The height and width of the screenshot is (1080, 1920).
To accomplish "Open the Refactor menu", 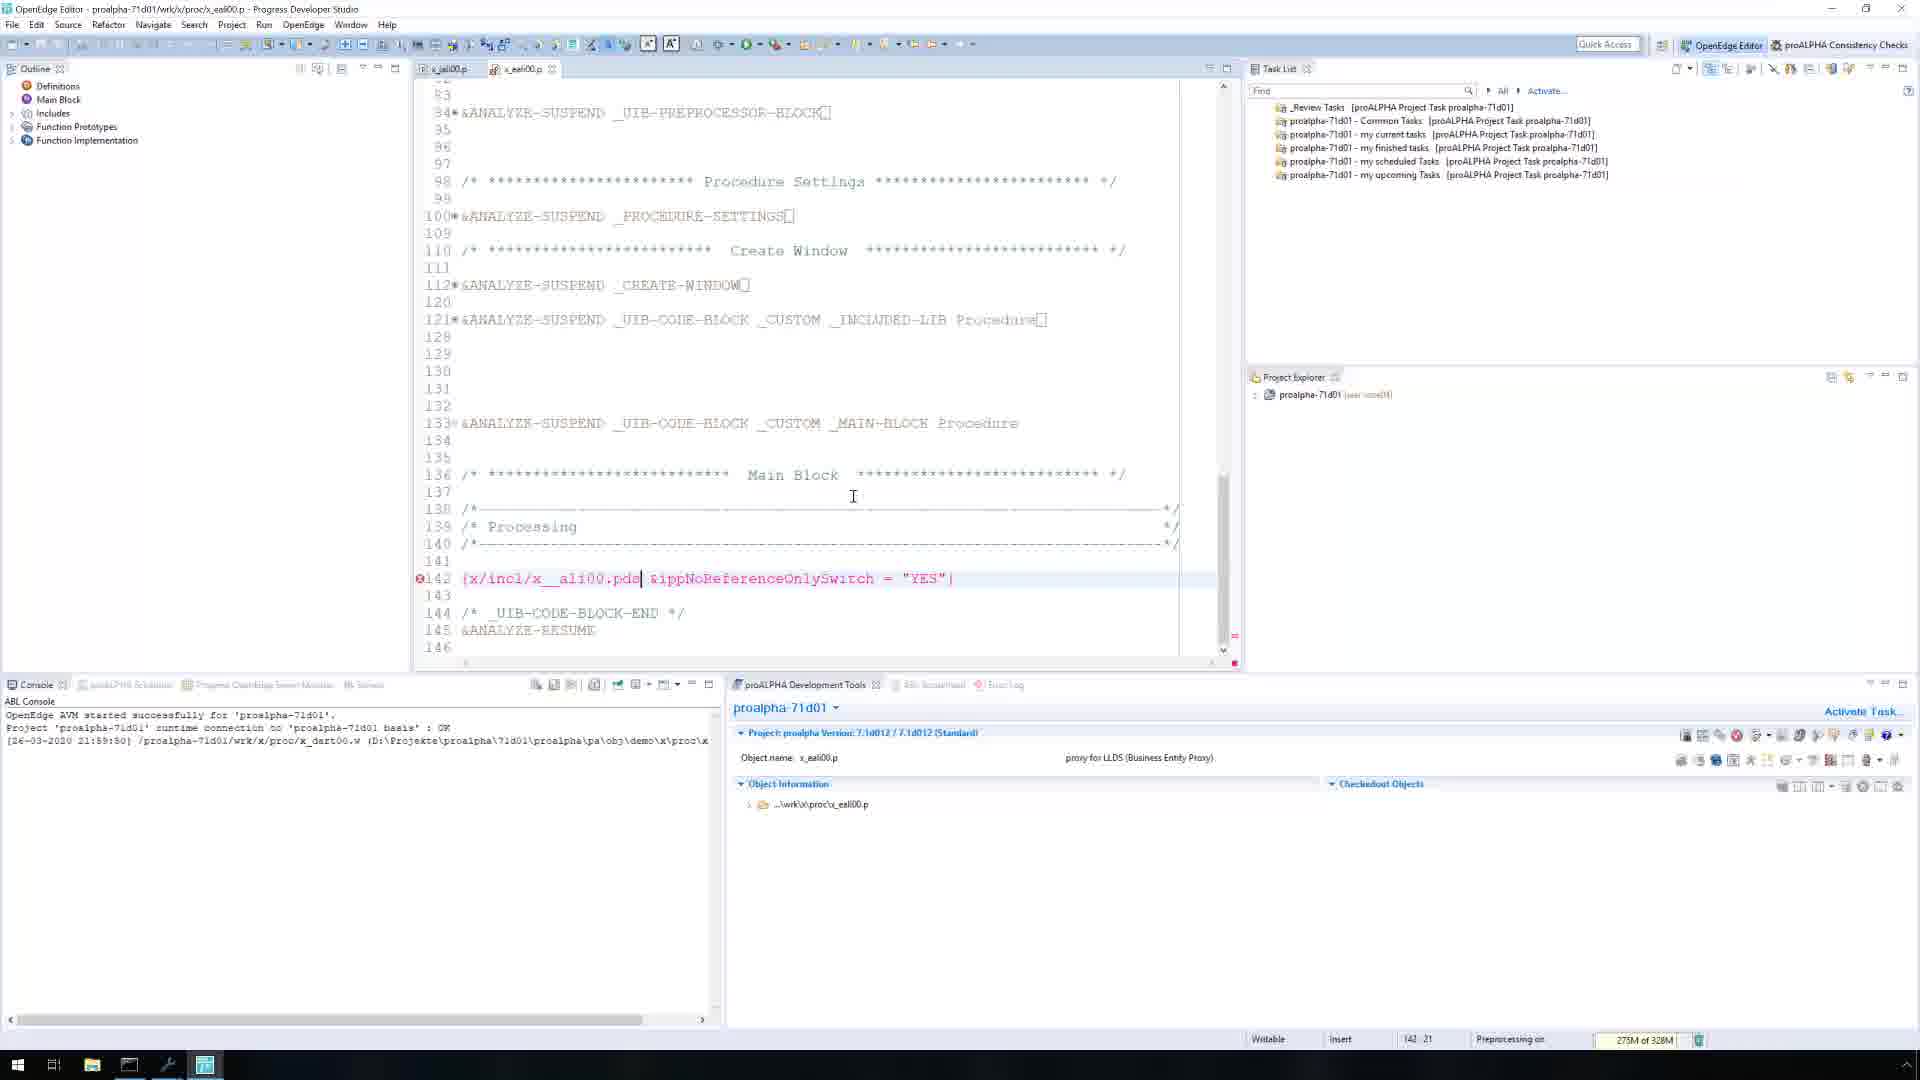I will point(108,25).
